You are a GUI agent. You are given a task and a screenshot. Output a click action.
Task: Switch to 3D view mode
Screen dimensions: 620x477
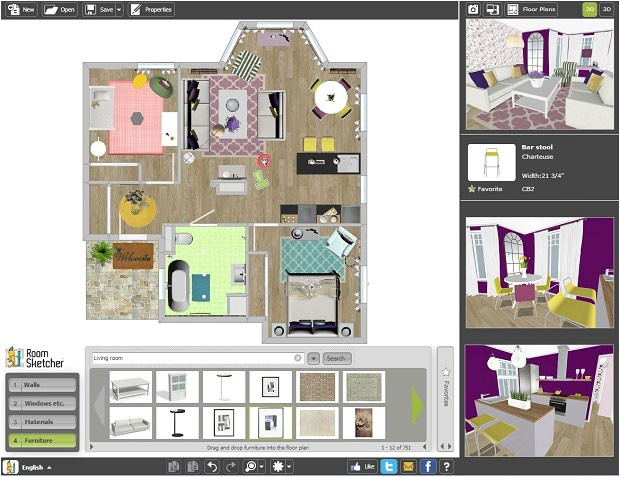[606, 9]
